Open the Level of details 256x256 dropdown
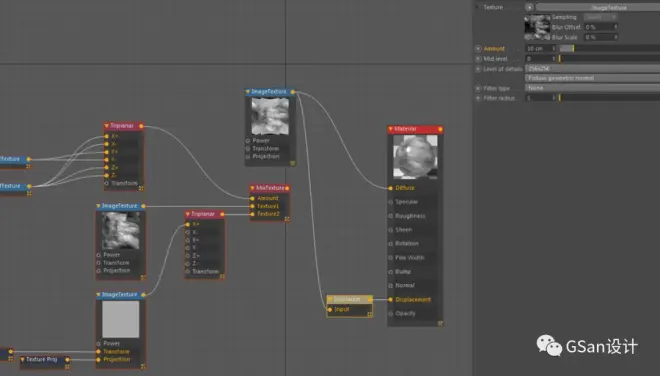The image size is (660, 376). 592,68
